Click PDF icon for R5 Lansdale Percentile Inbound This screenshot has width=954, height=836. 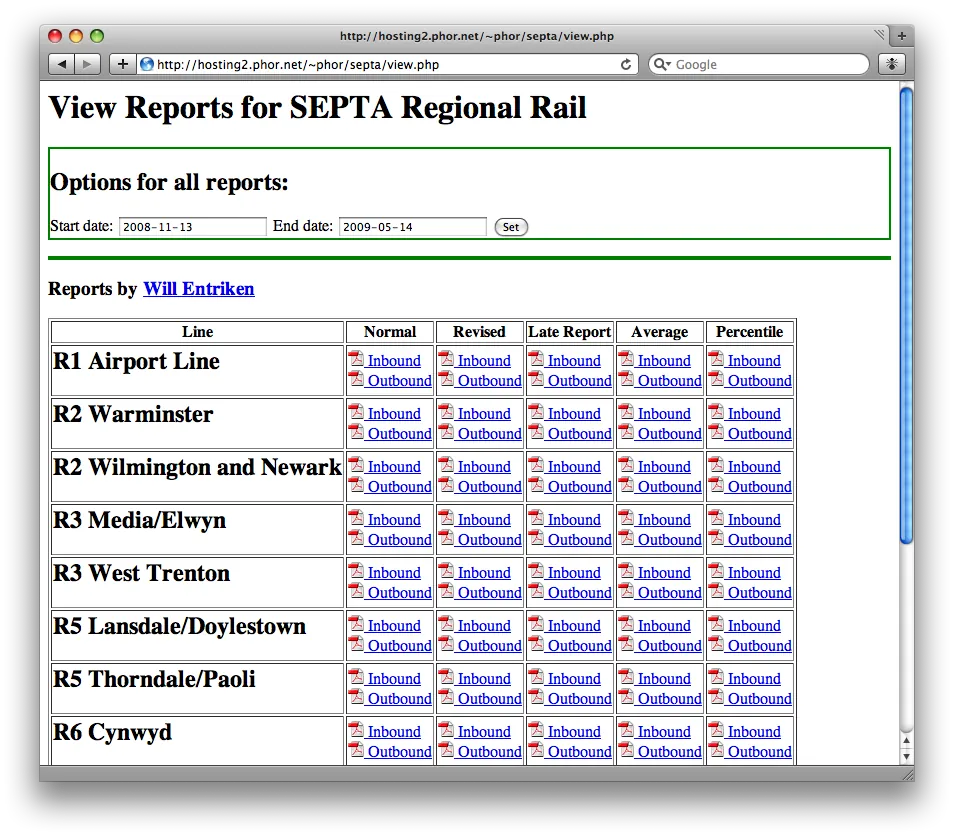[716, 624]
